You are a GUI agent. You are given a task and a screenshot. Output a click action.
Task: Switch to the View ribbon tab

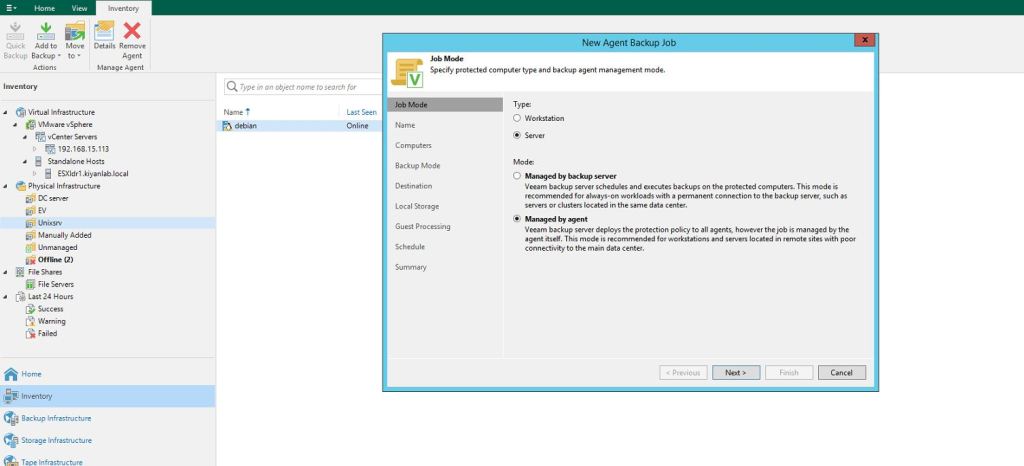(x=79, y=7)
